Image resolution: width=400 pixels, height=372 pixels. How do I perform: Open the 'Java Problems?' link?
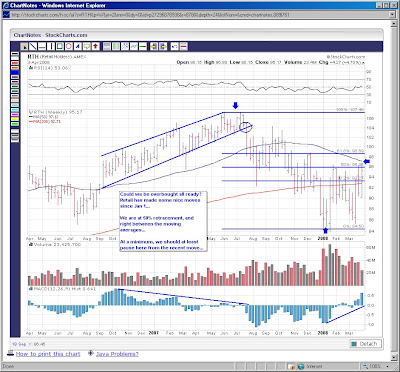(117, 354)
